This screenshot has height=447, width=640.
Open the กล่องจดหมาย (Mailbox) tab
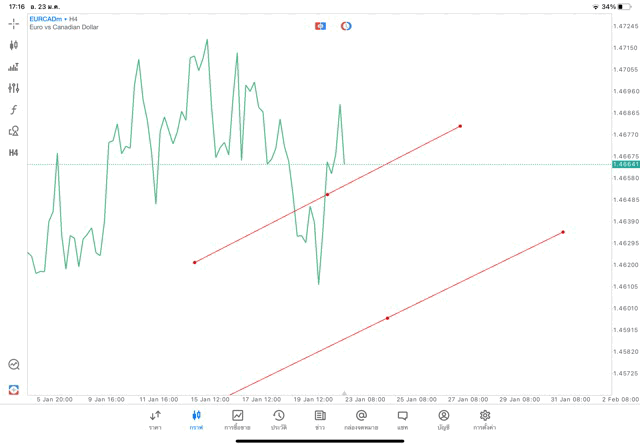361,420
